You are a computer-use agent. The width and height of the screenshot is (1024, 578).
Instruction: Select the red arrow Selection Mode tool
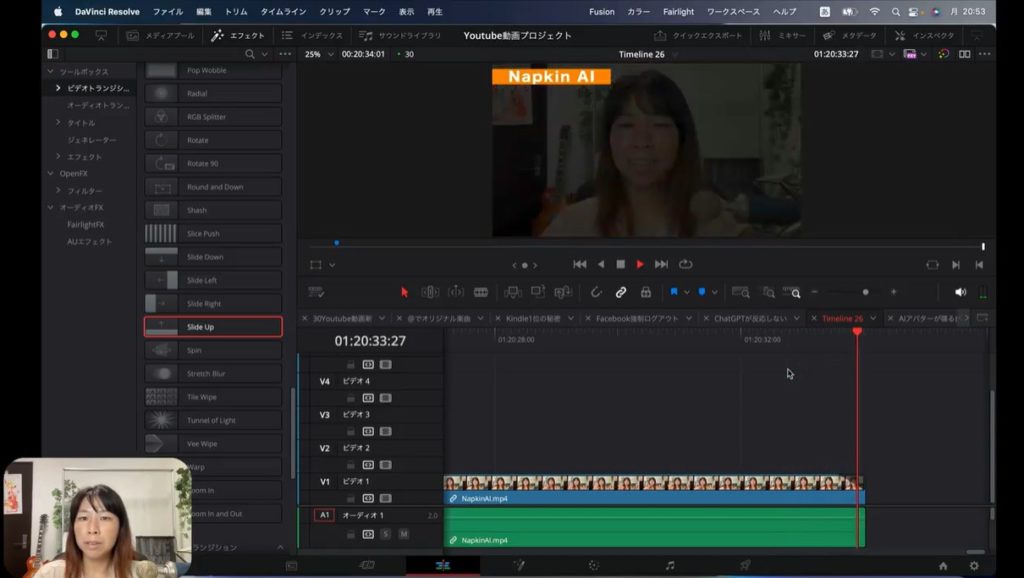pyautogui.click(x=404, y=292)
